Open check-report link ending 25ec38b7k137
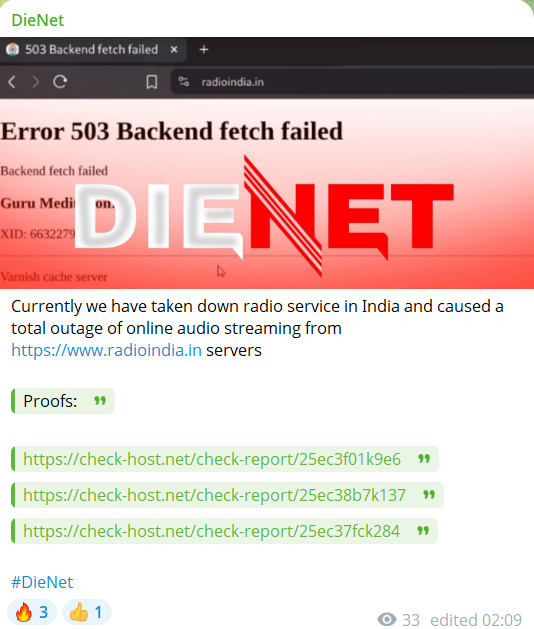 click(214, 495)
